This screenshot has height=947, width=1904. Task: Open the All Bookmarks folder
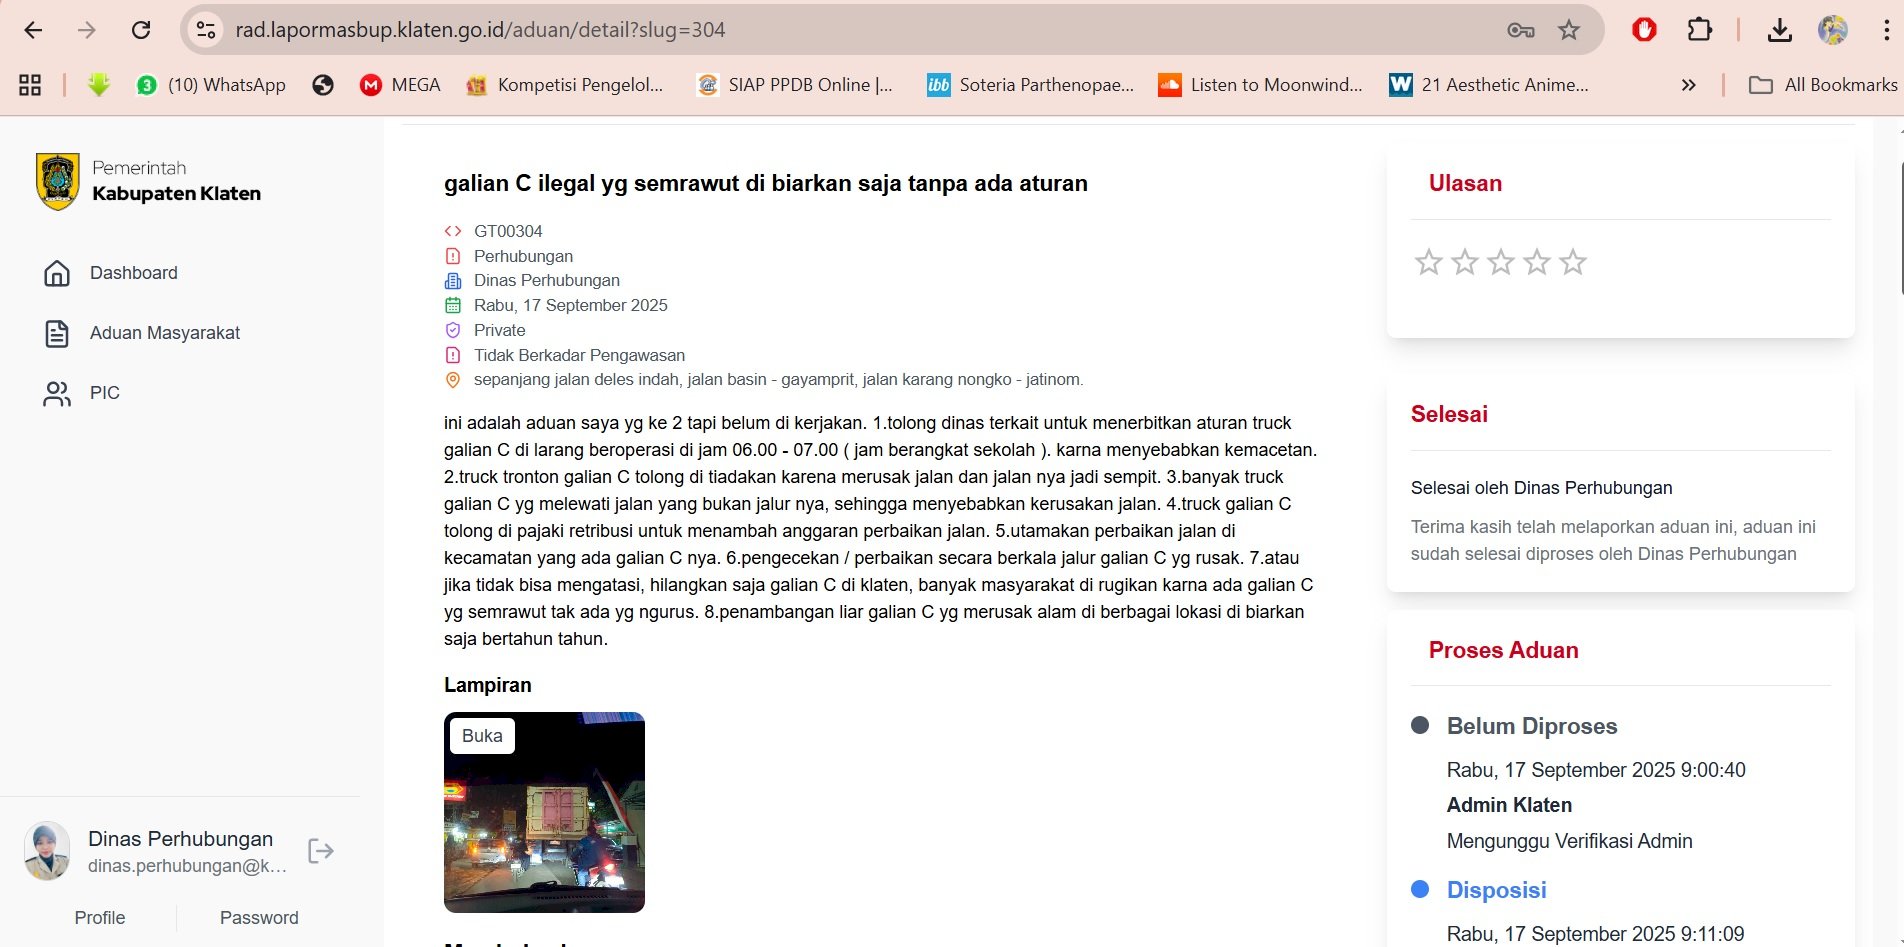click(x=1823, y=85)
